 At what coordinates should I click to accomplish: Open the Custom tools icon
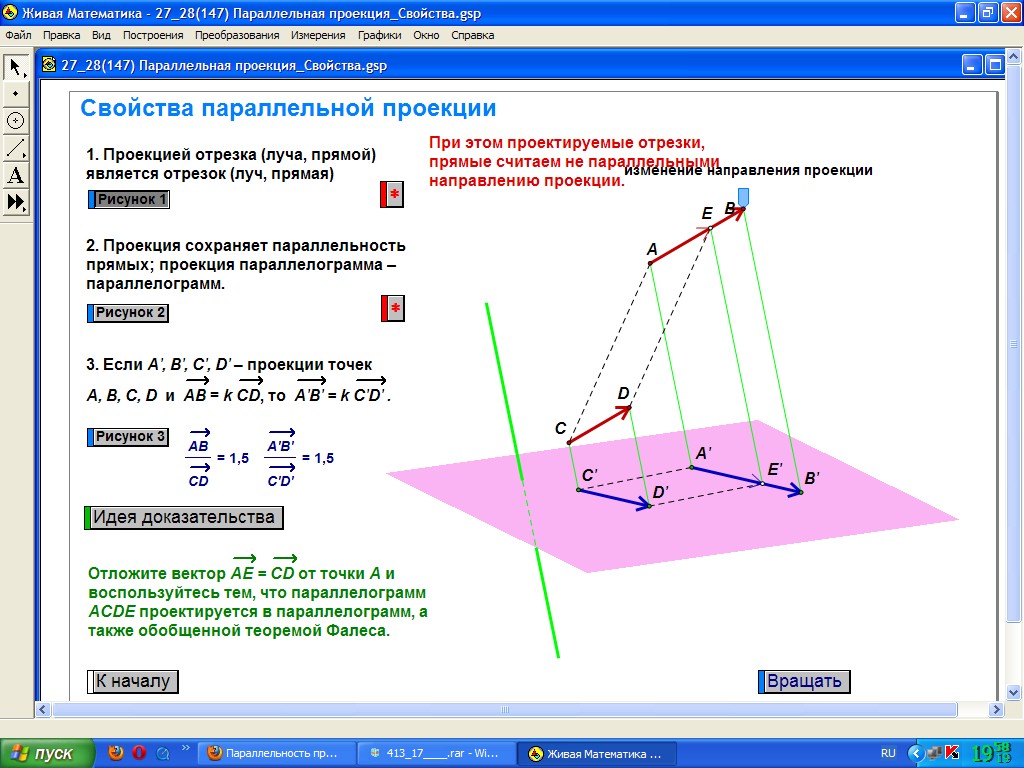[x=16, y=202]
